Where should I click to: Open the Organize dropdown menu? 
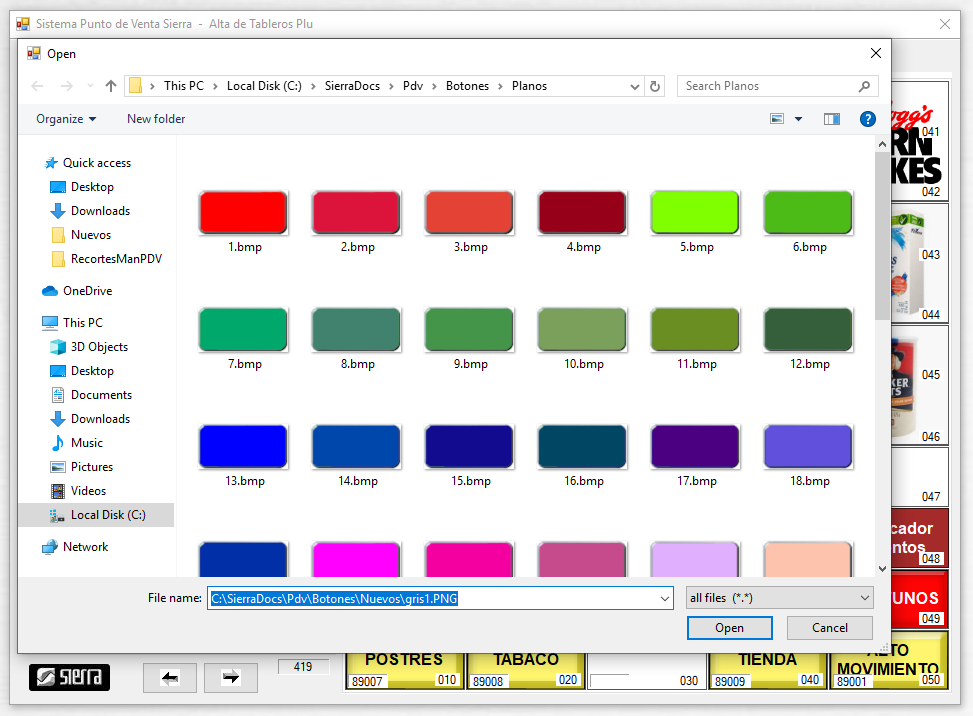(x=66, y=119)
